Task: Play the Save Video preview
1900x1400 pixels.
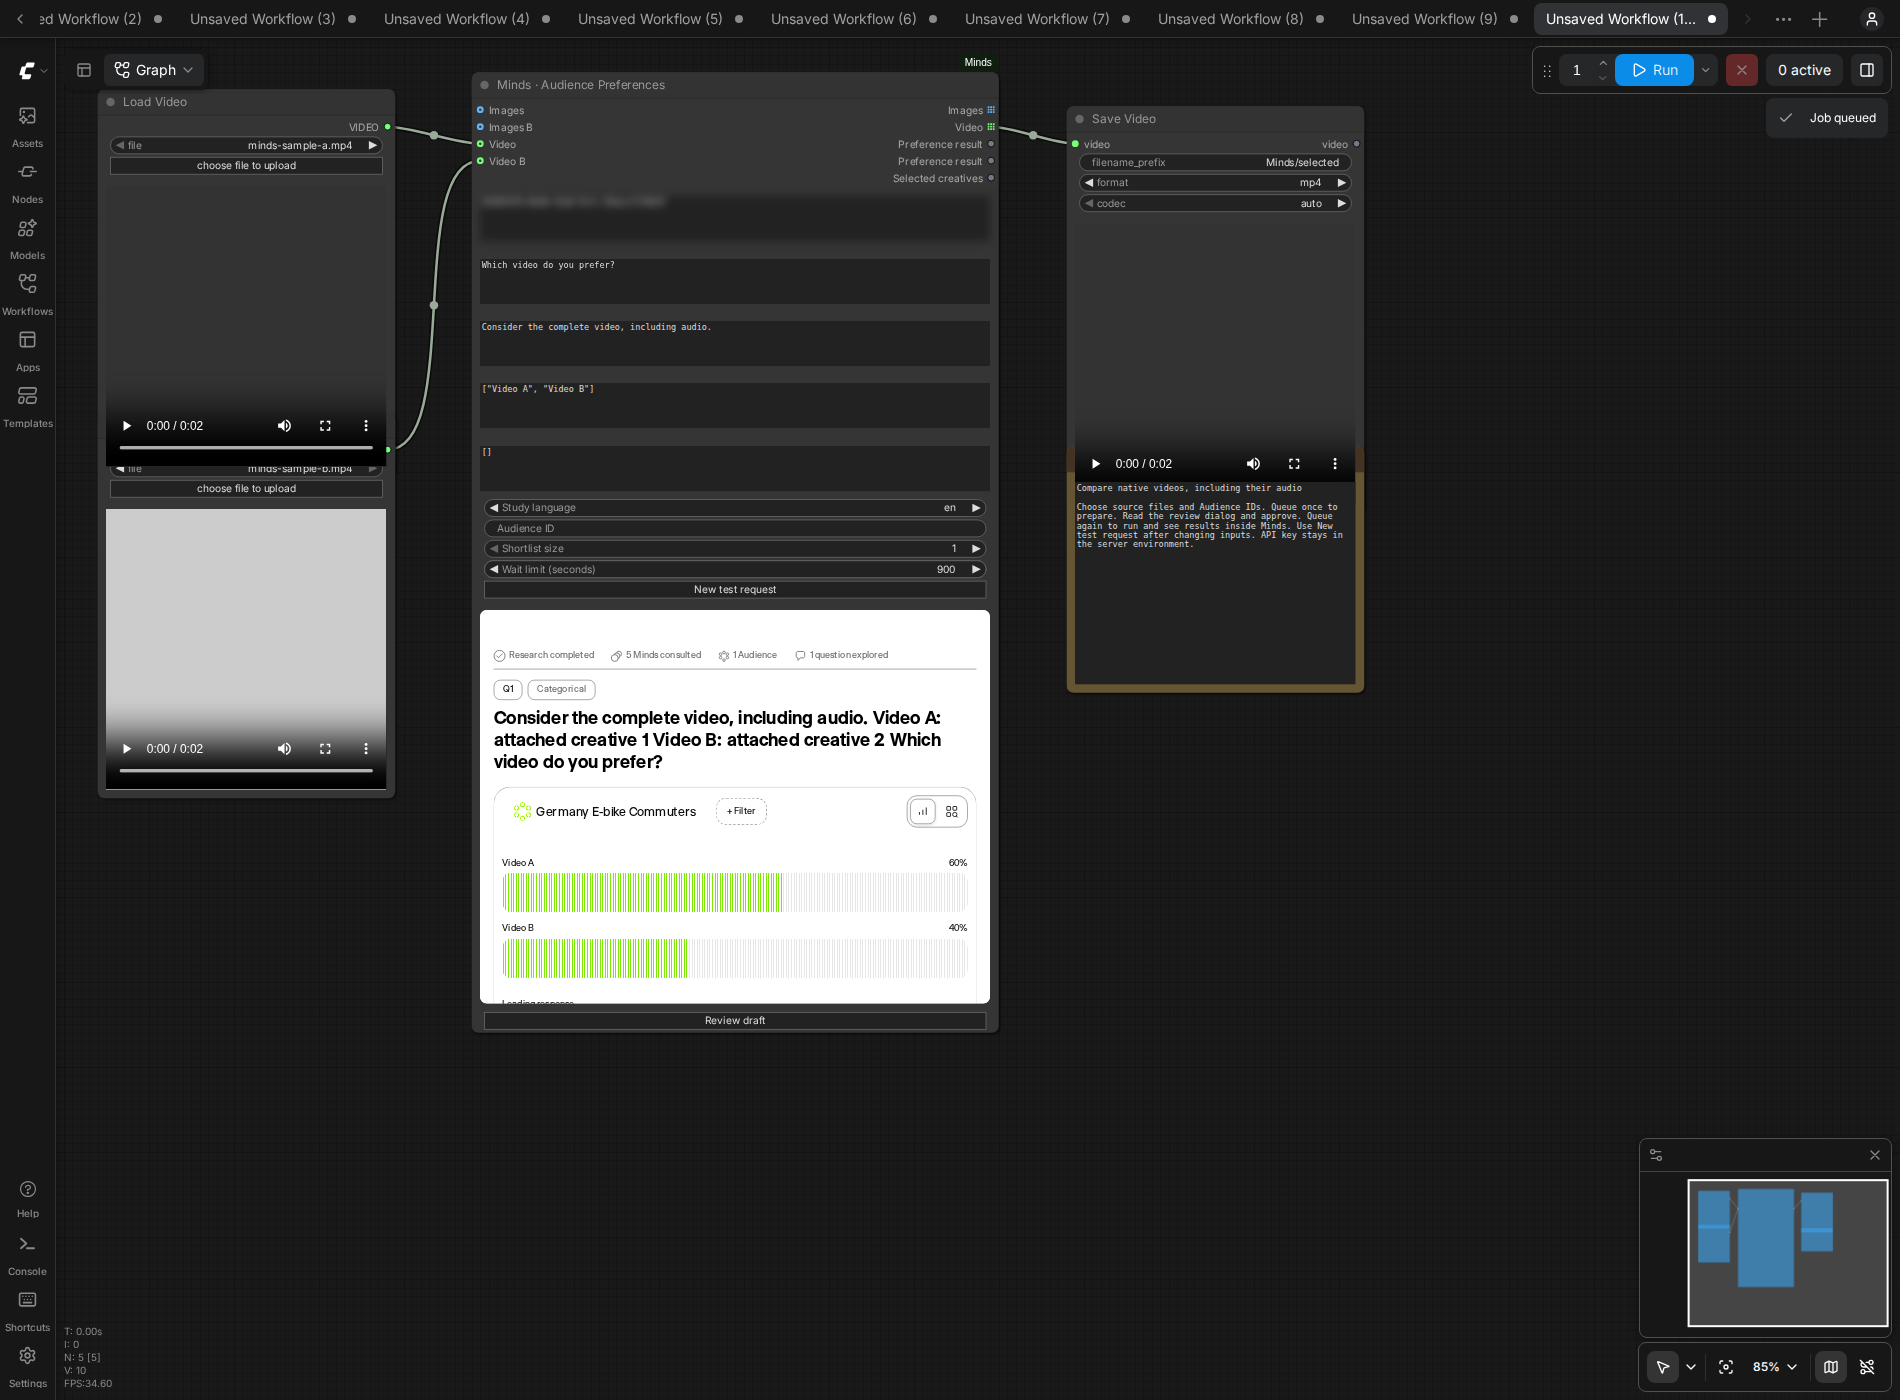Action: [1096, 464]
